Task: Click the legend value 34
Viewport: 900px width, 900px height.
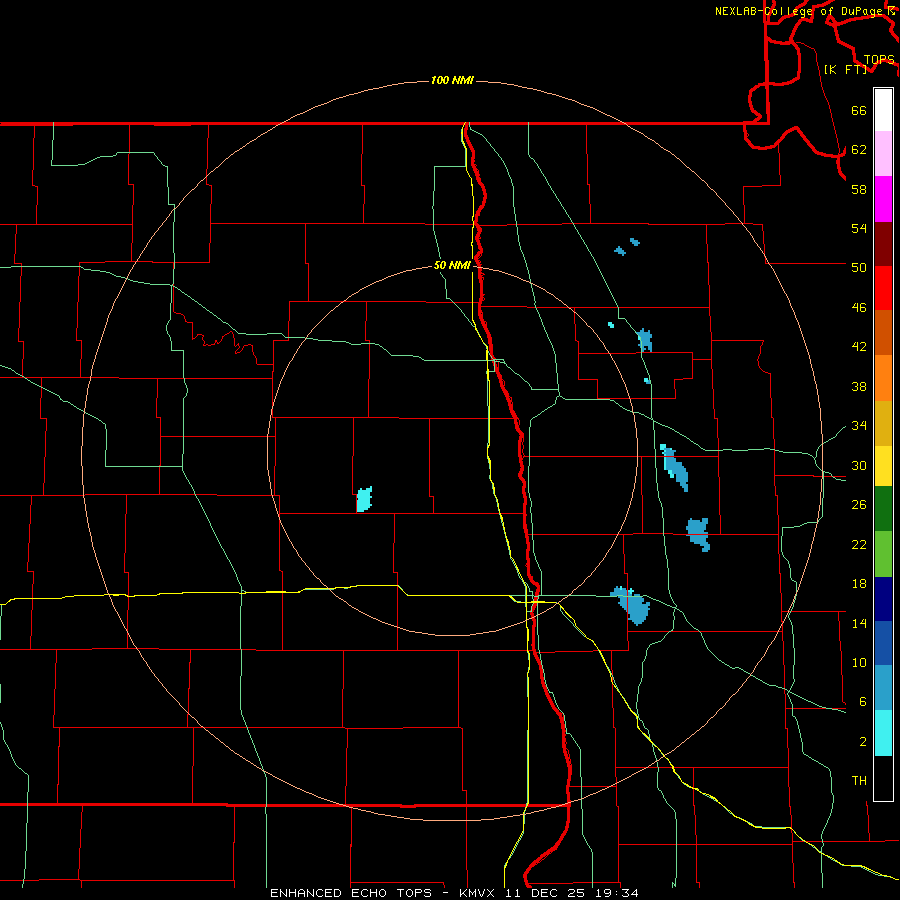Action: click(859, 426)
